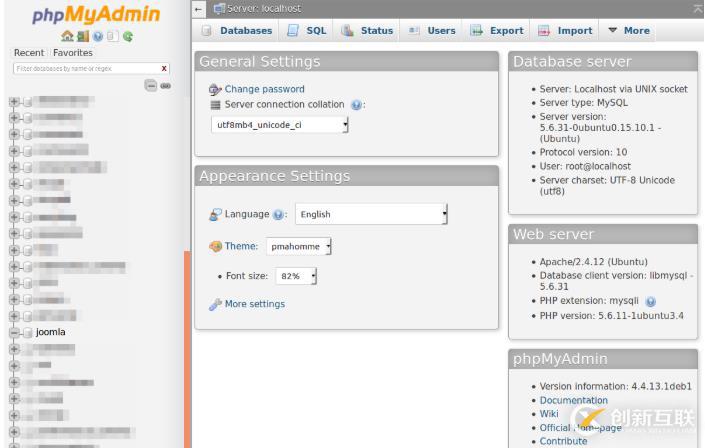Click the Server connection collation list icon
Screen dimensions: 705x448
pos(215,105)
